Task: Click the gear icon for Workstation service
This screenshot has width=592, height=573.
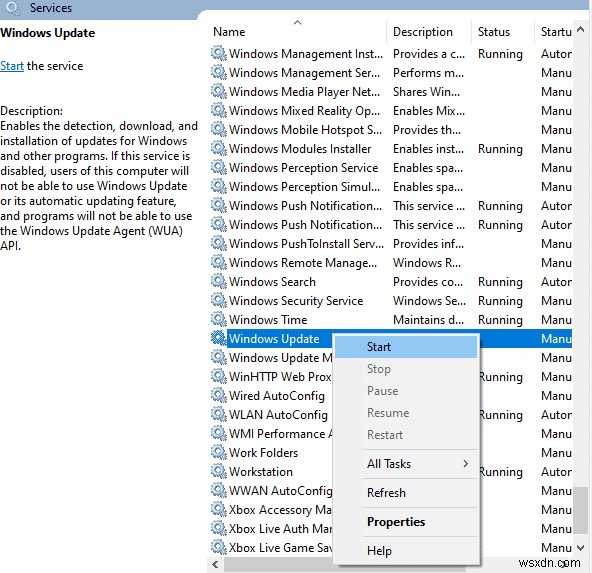Action: pyautogui.click(x=219, y=471)
